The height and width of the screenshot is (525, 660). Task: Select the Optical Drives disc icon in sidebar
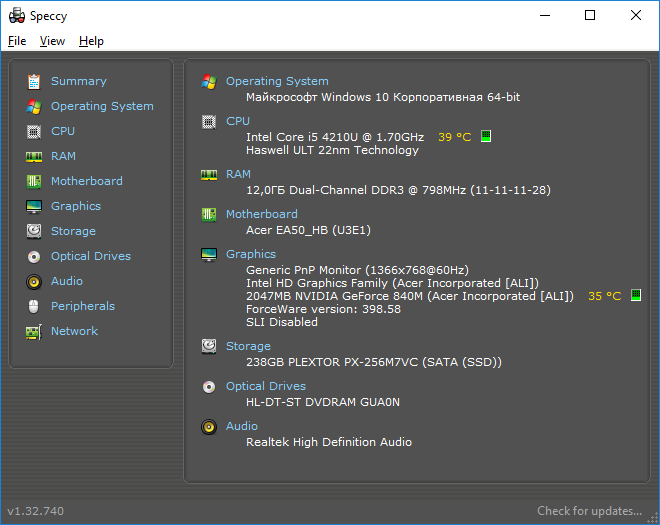(x=34, y=256)
